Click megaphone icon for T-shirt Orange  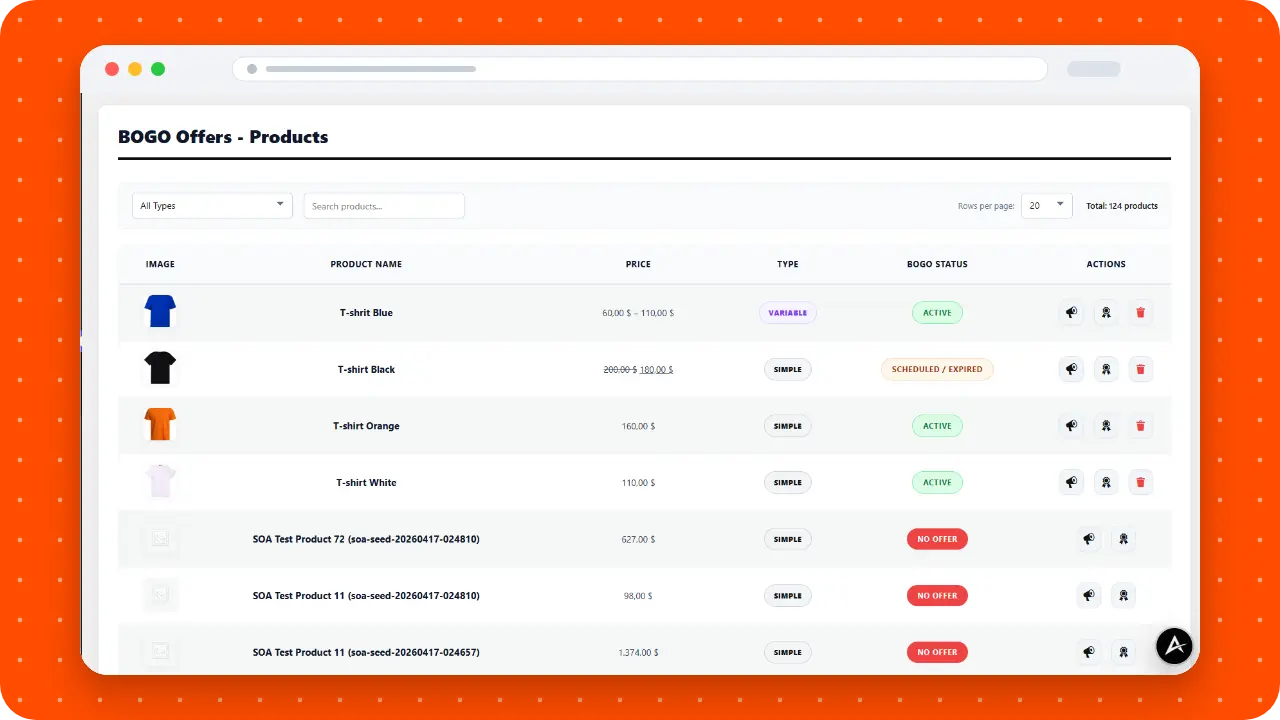point(1071,426)
